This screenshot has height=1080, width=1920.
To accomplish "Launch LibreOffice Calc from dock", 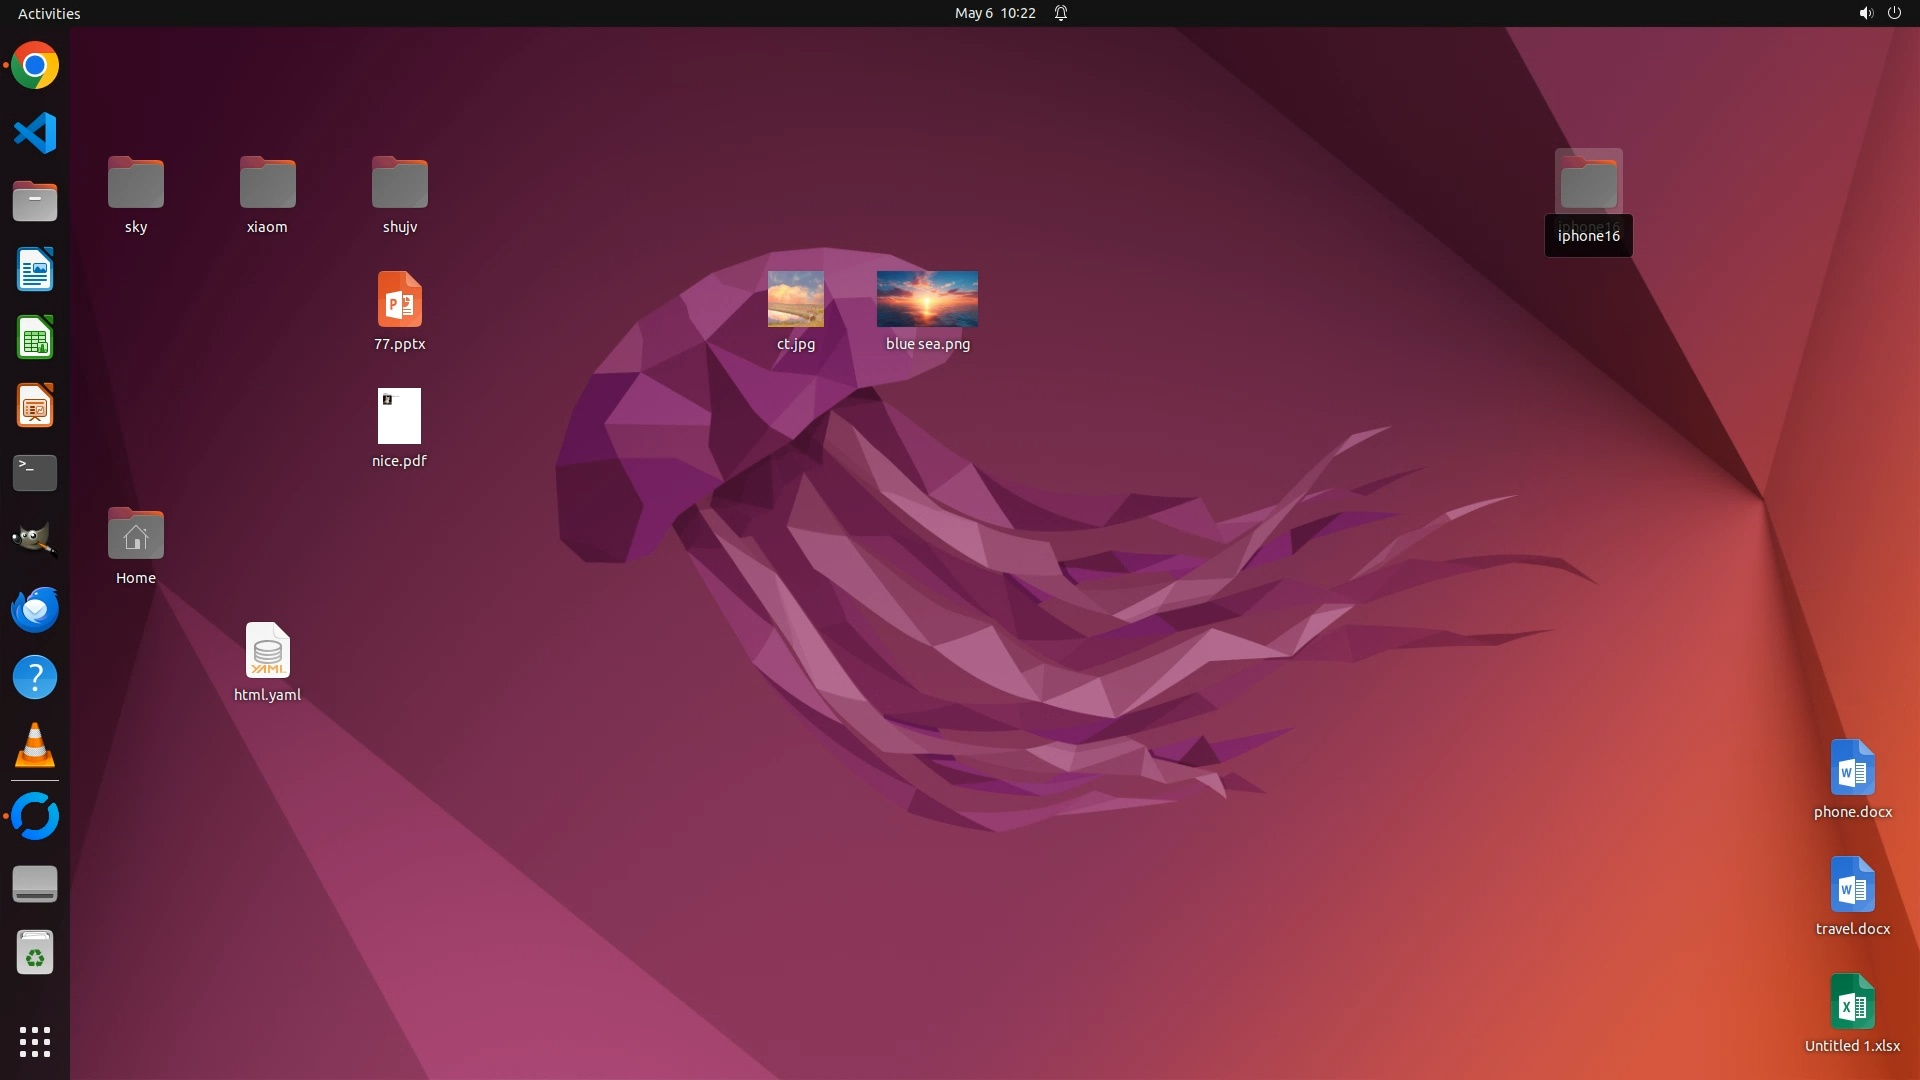I will (35, 338).
